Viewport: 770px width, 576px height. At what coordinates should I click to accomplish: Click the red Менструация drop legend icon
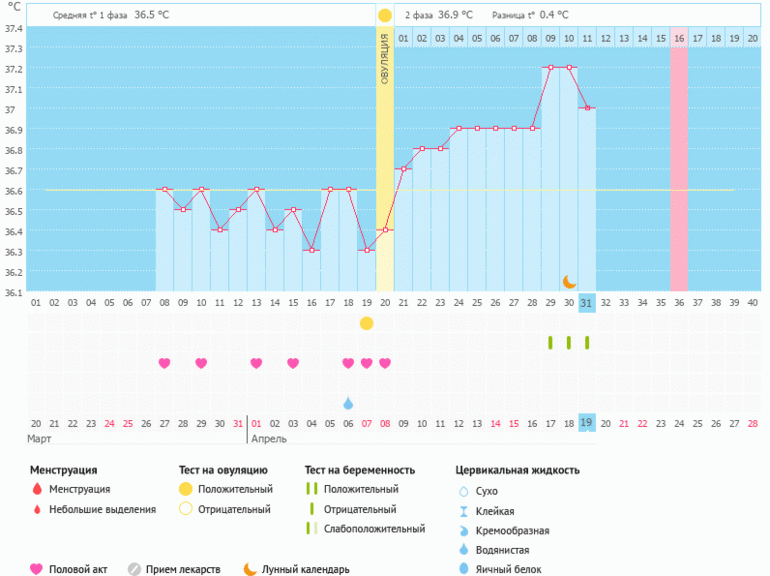point(37,489)
